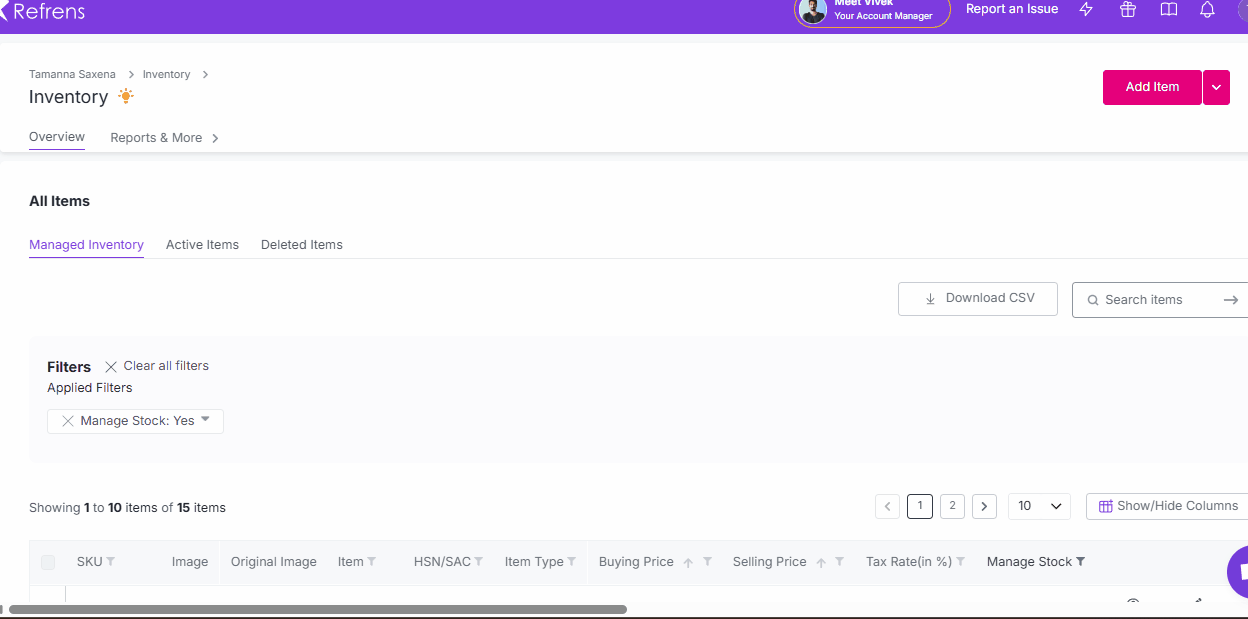Switch to the Active Items tab

202,245
